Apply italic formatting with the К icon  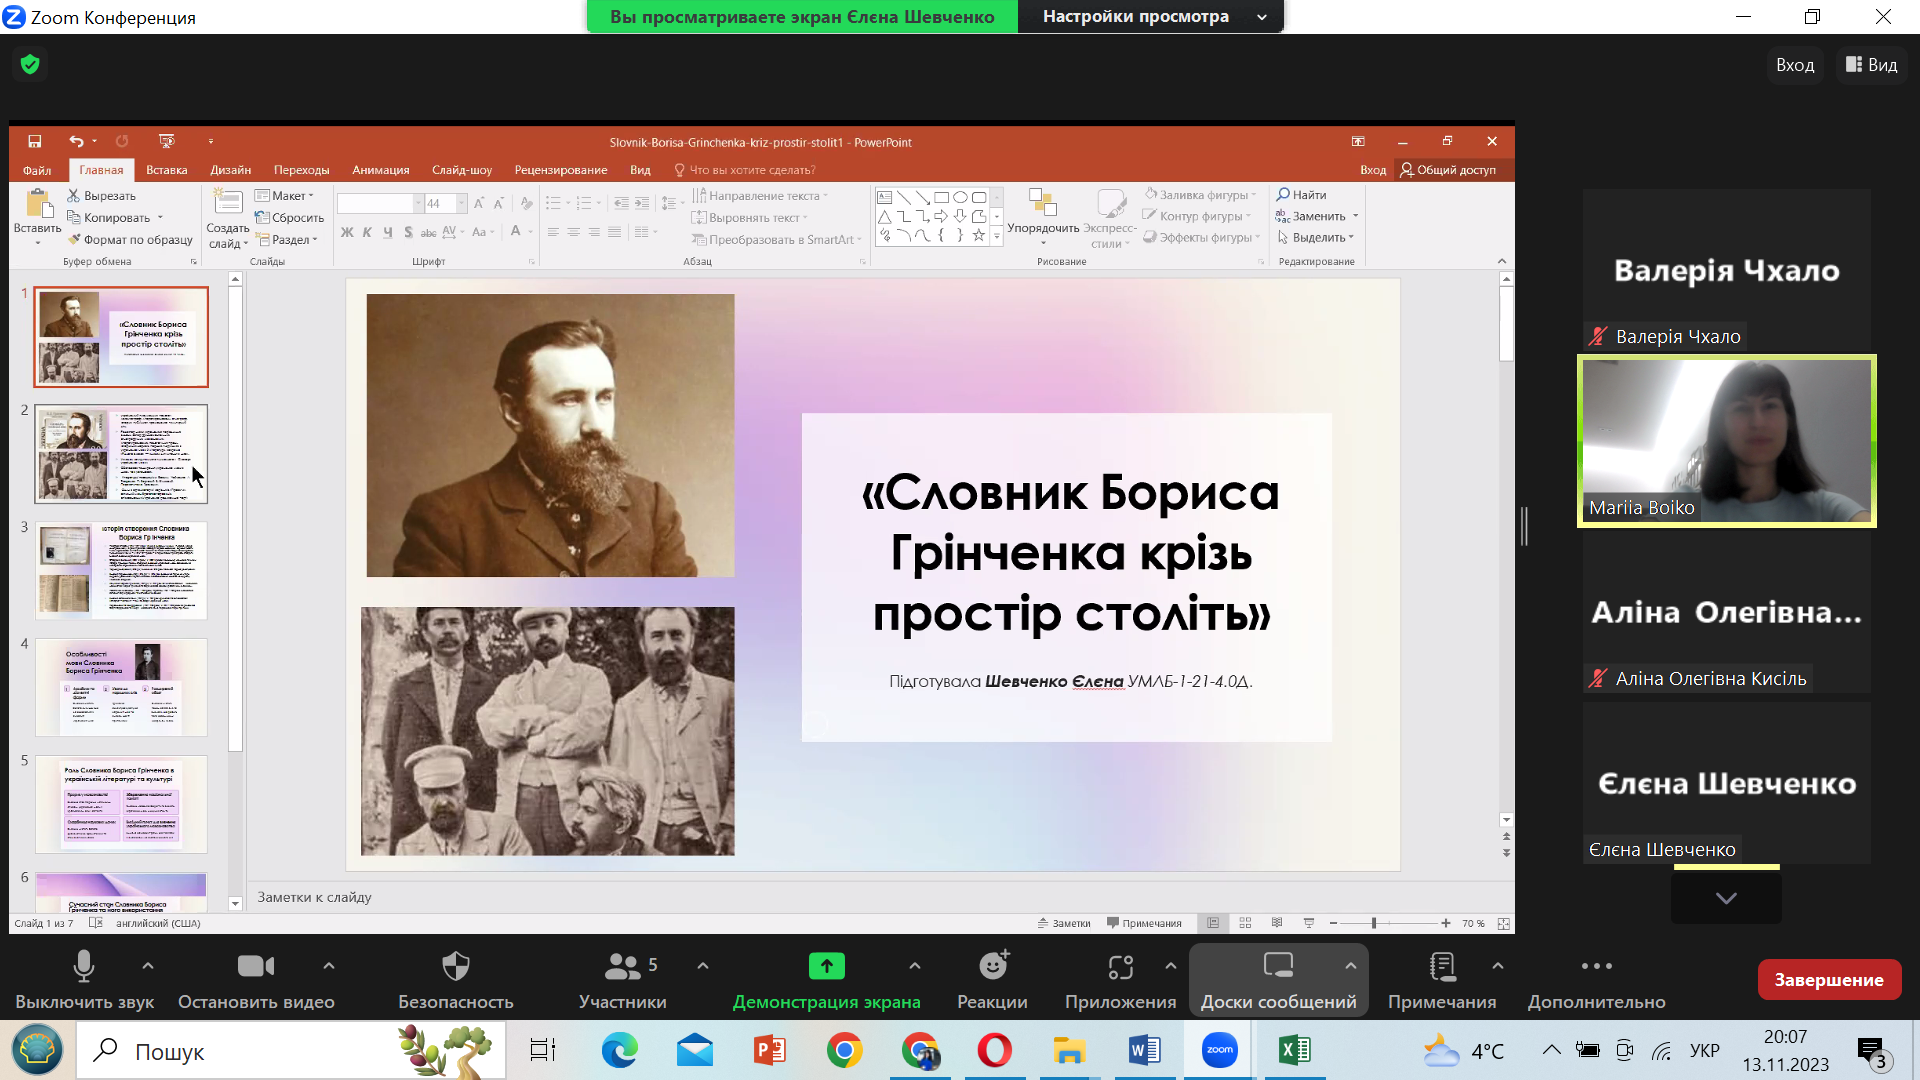point(367,231)
